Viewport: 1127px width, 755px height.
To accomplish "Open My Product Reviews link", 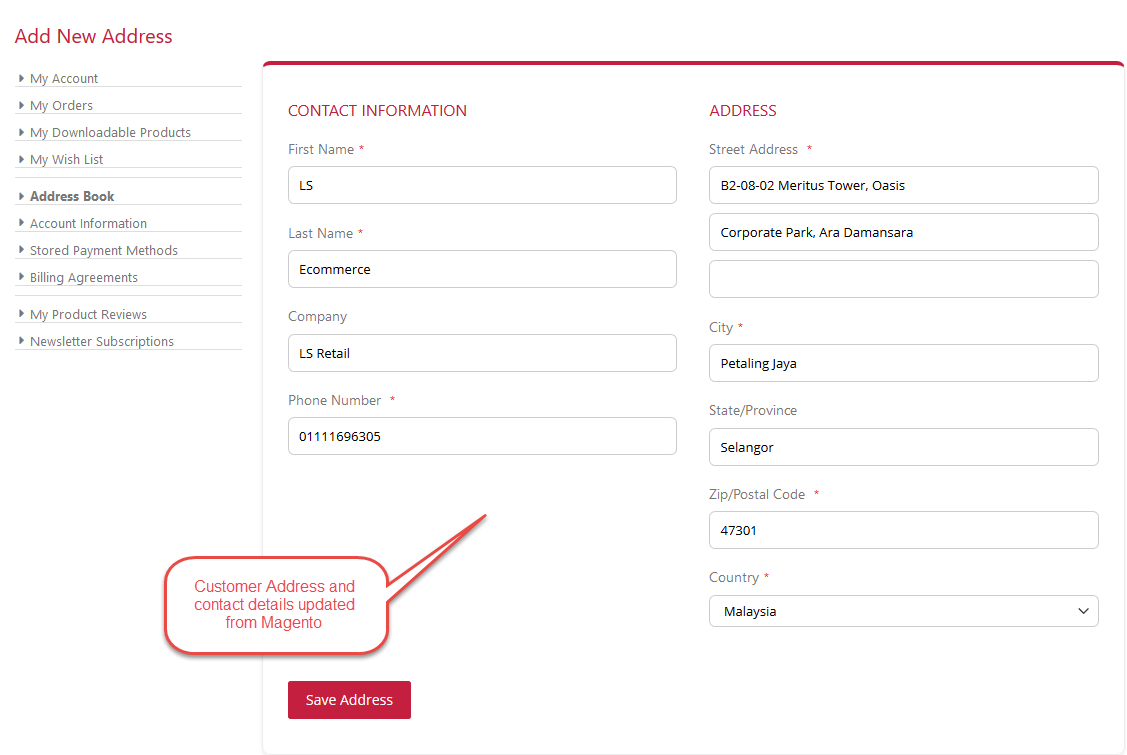I will 88,315.
